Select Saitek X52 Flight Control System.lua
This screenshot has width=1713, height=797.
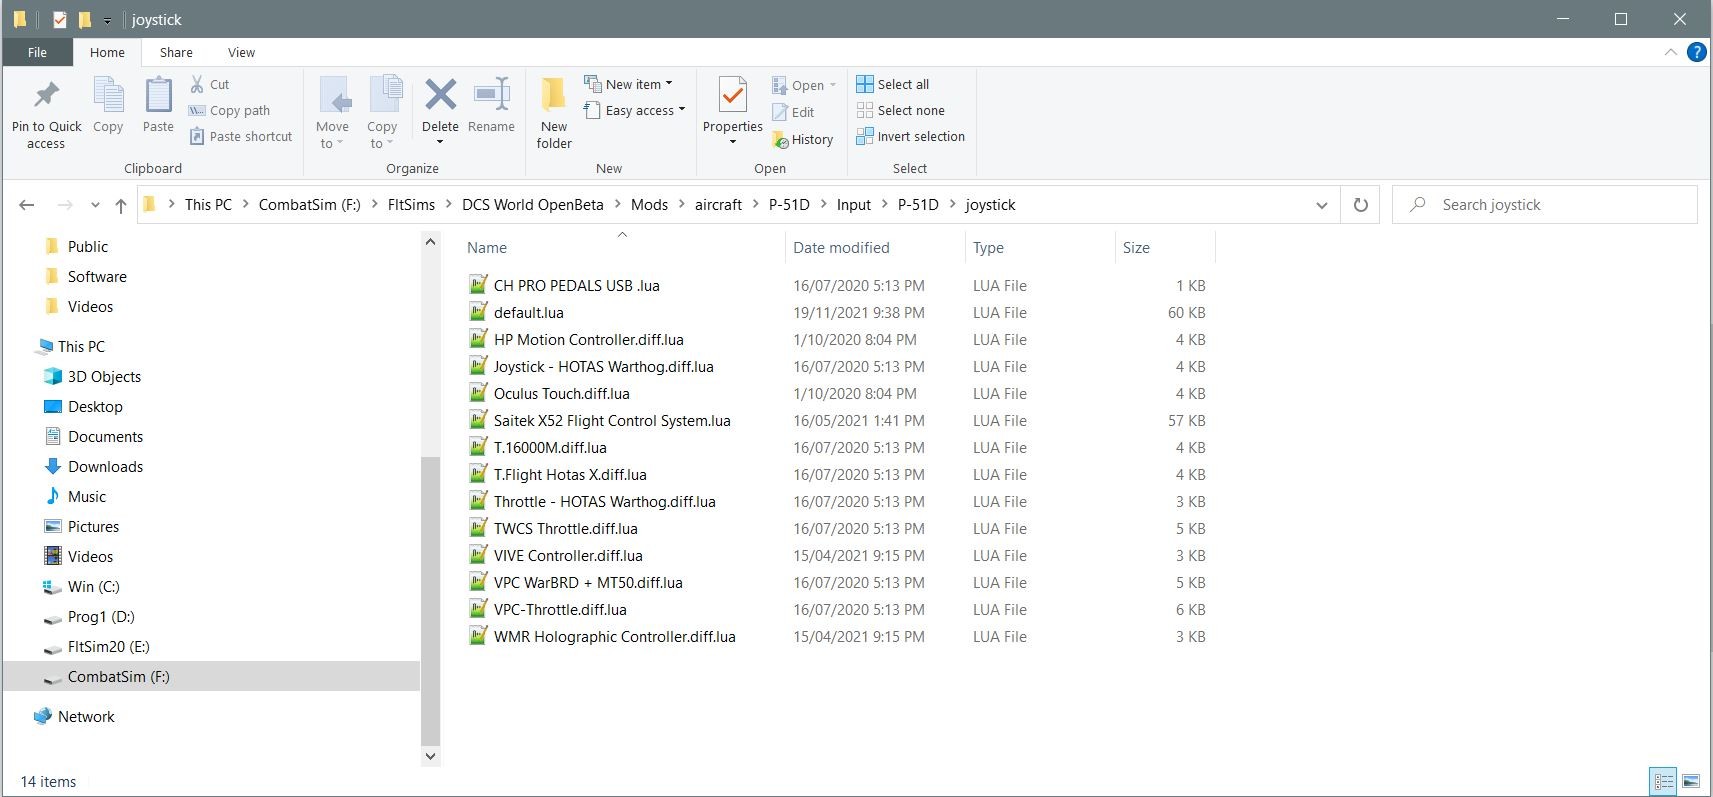[611, 421]
